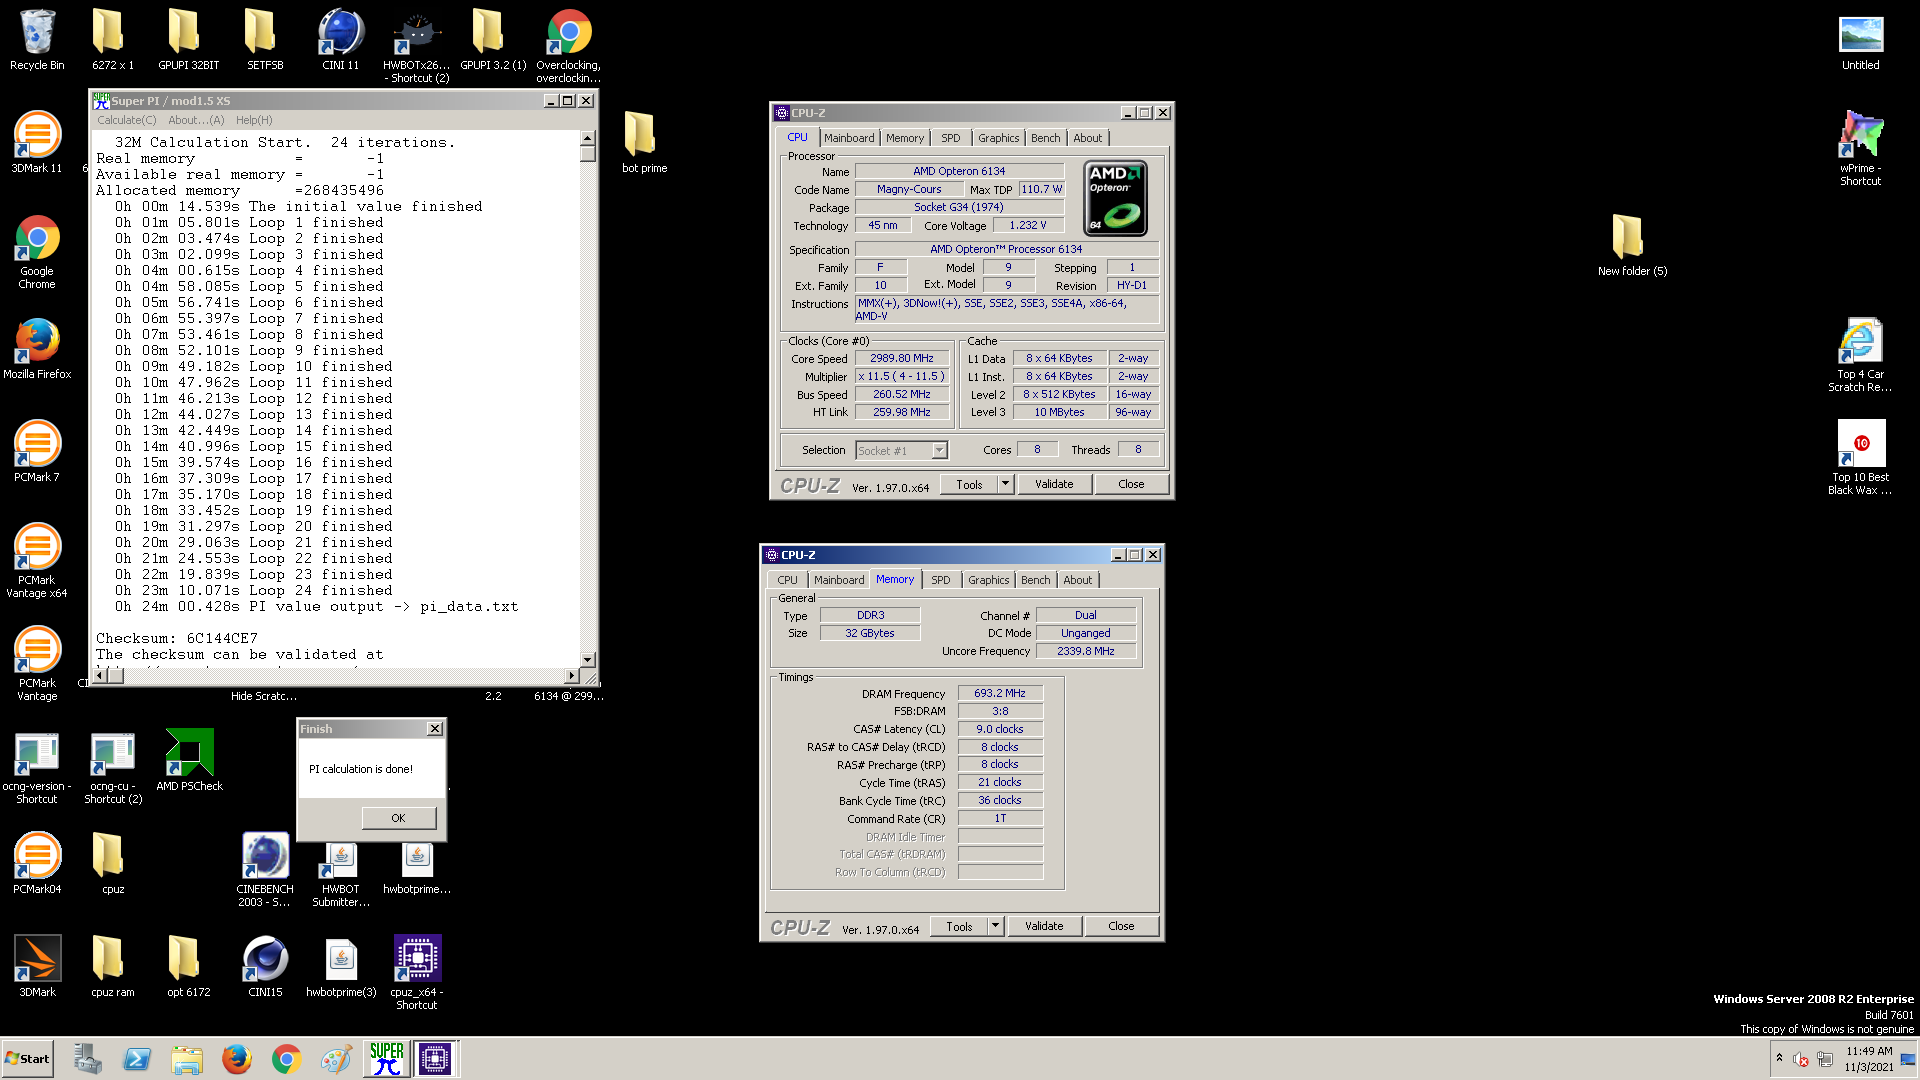Launch the HWBOTx265 shortcut icon
Screen dimensions: 1920x1080
click(417, 46)
